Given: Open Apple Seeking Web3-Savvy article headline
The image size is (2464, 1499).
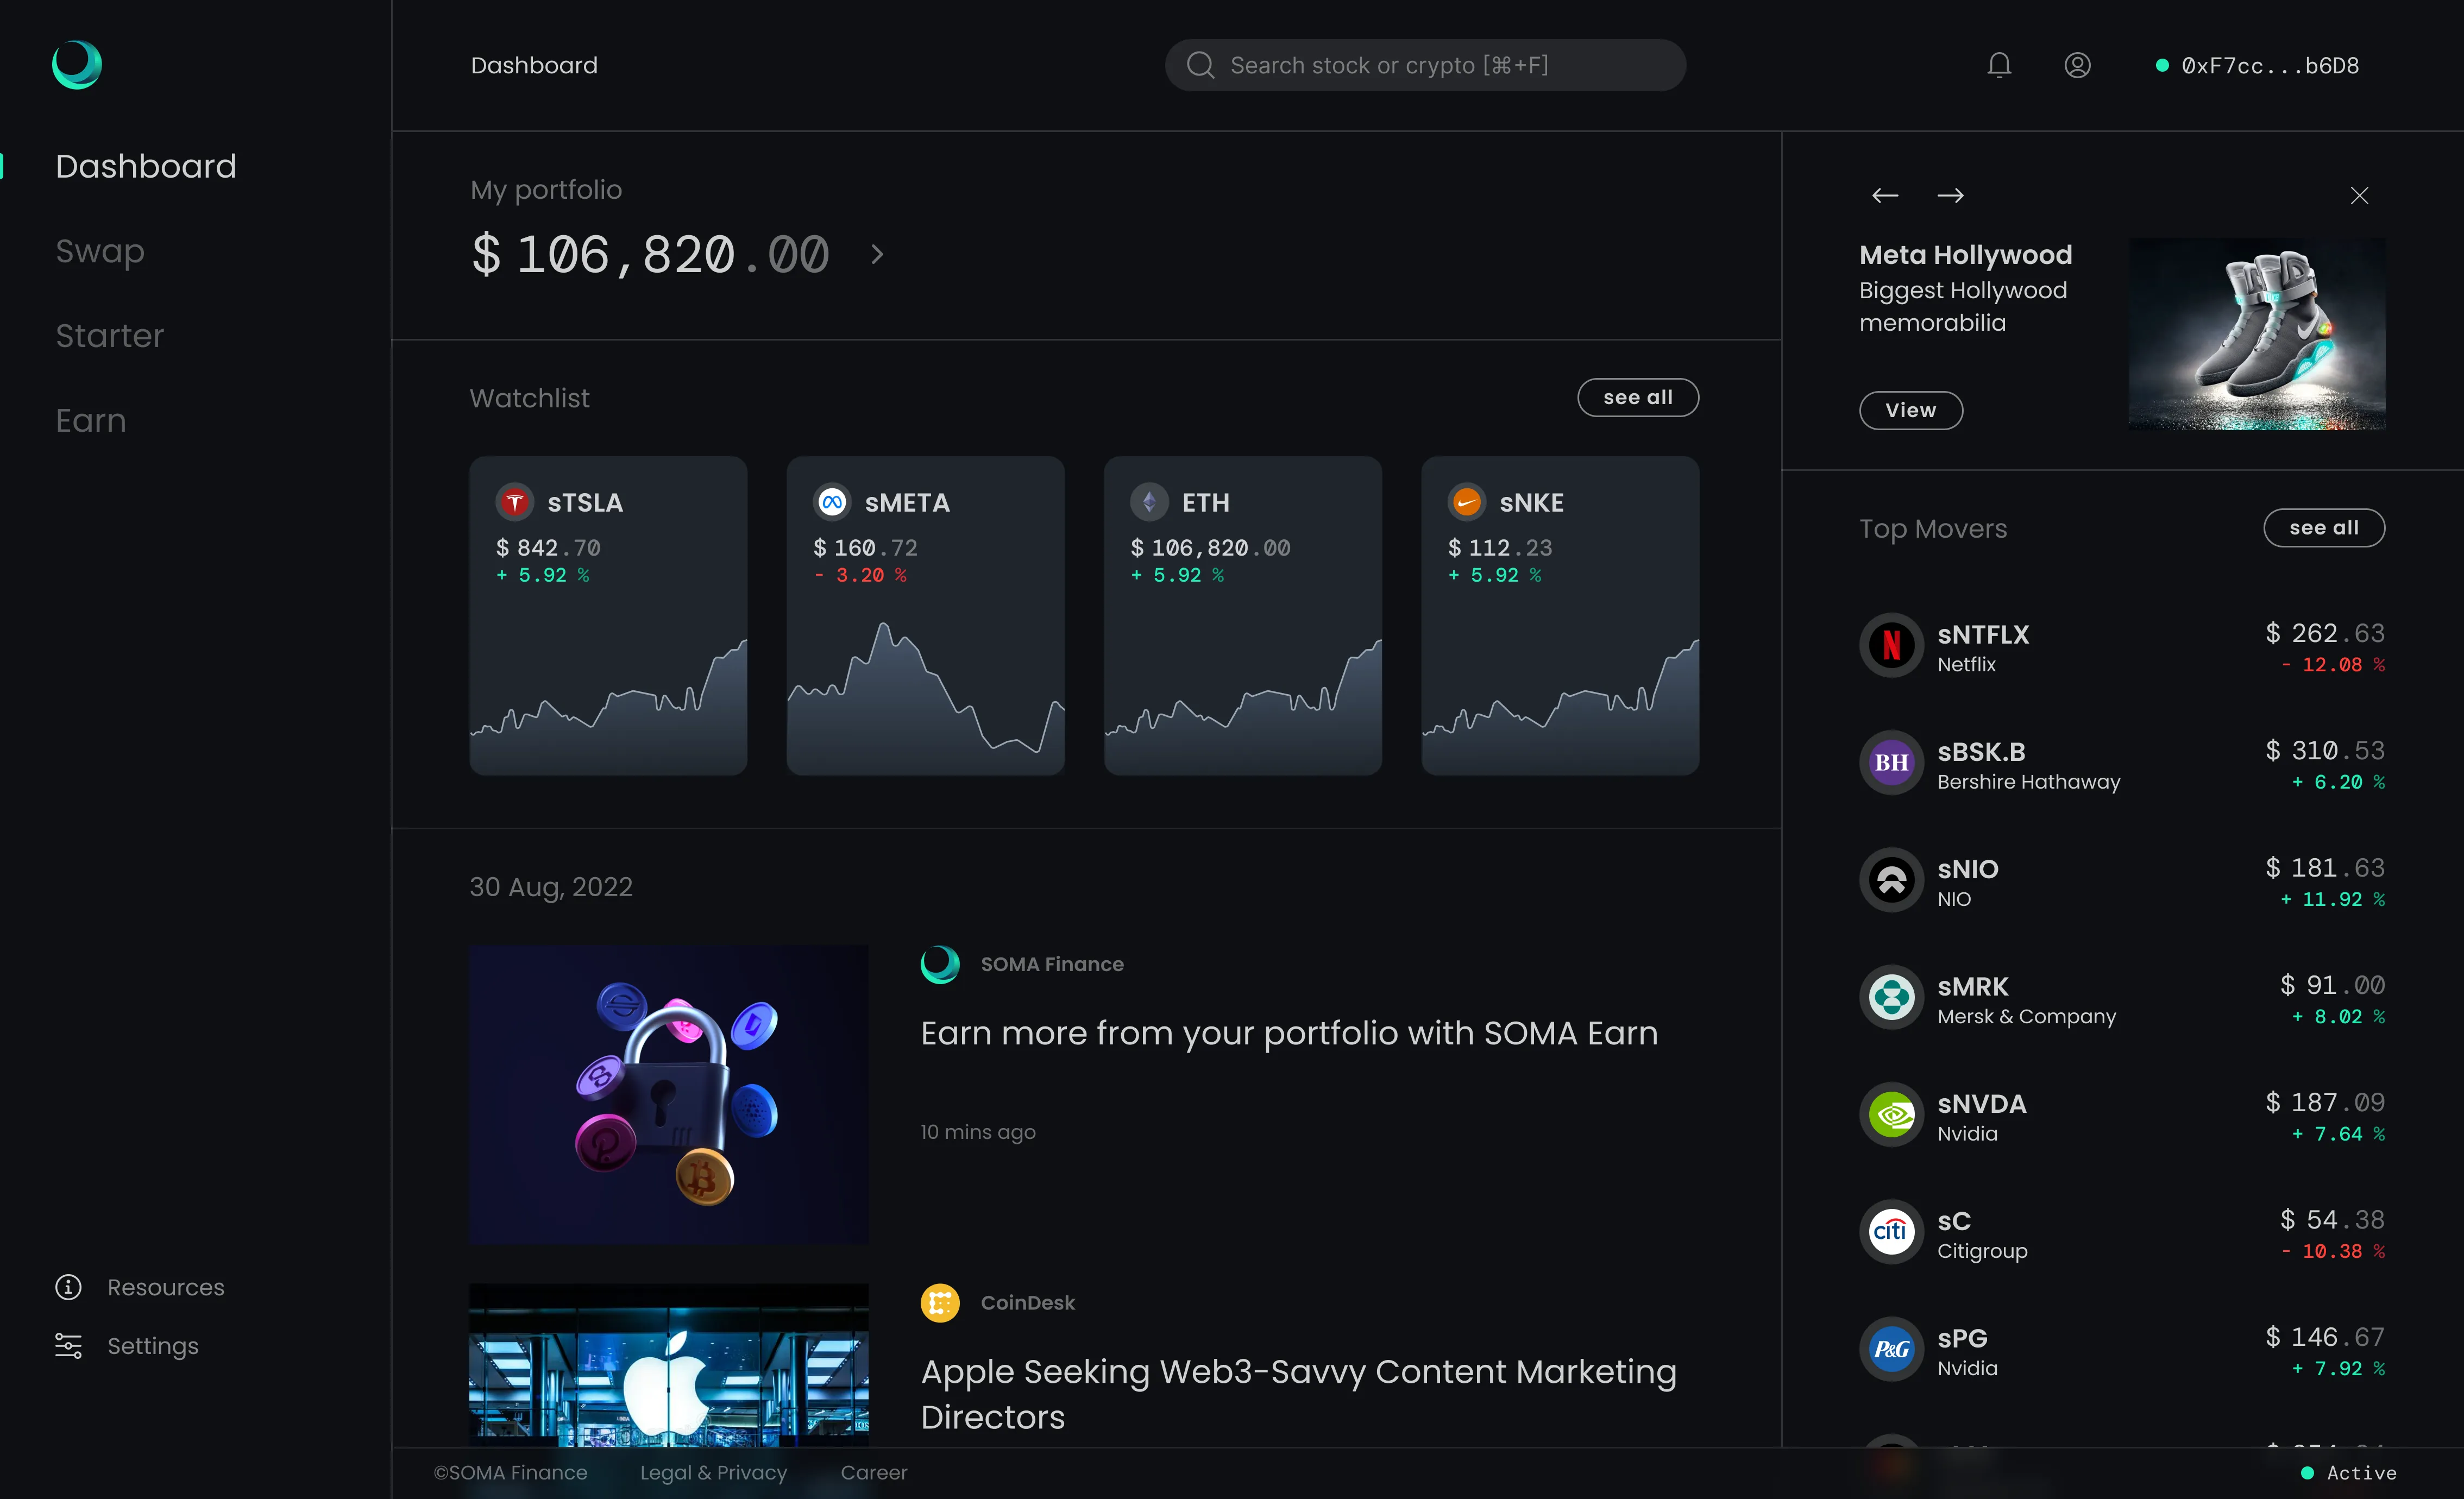Looking at the screenshot, I should click(x=1298, y=1394).
